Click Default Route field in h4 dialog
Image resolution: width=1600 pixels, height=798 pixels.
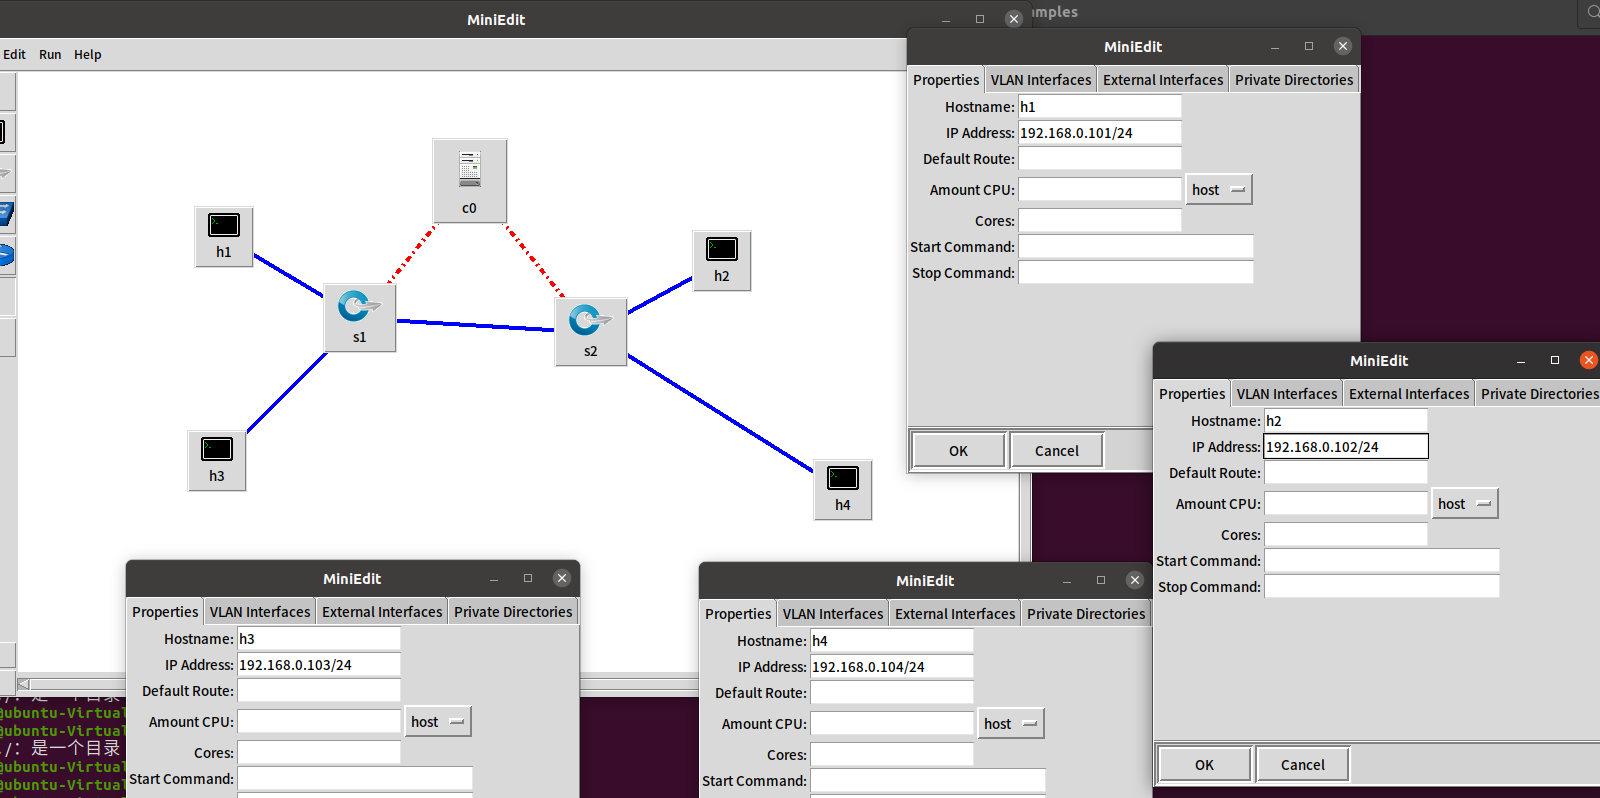pyautogui.click(x=892, y=693)
